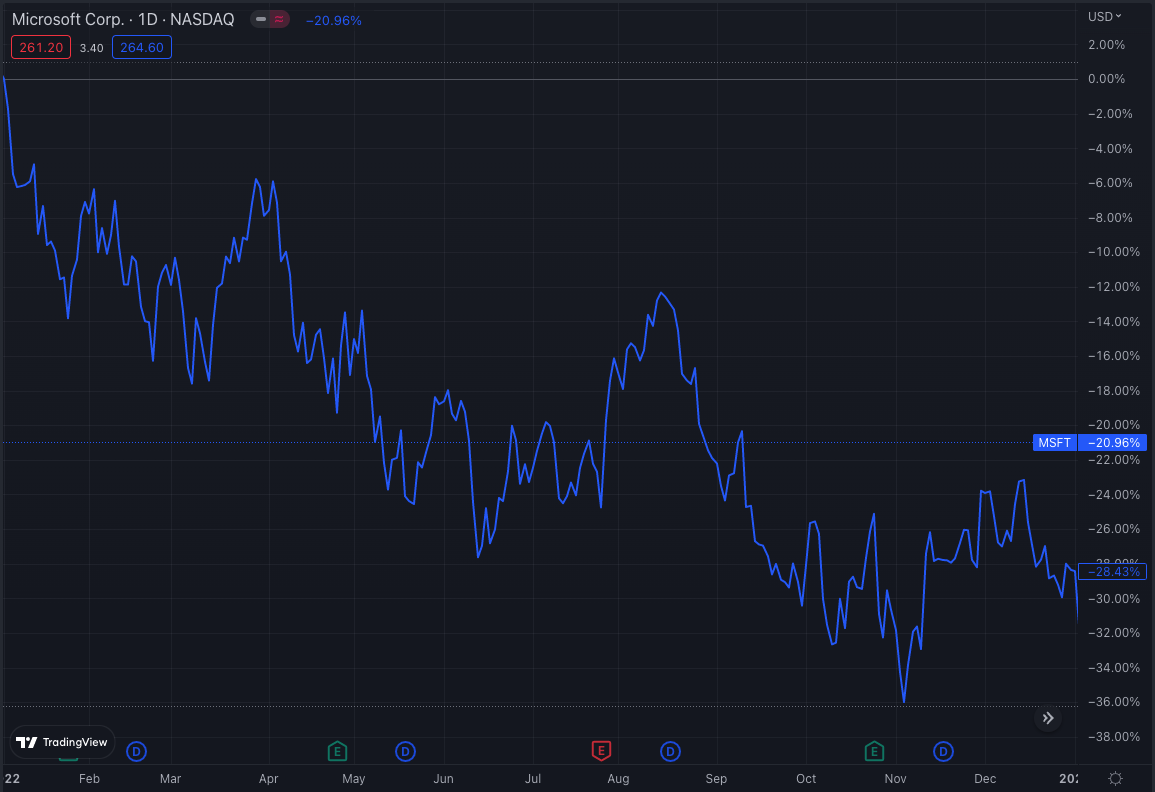
Task: Click the -28.43% outlined price label
Action: [x=1112, y=571]
